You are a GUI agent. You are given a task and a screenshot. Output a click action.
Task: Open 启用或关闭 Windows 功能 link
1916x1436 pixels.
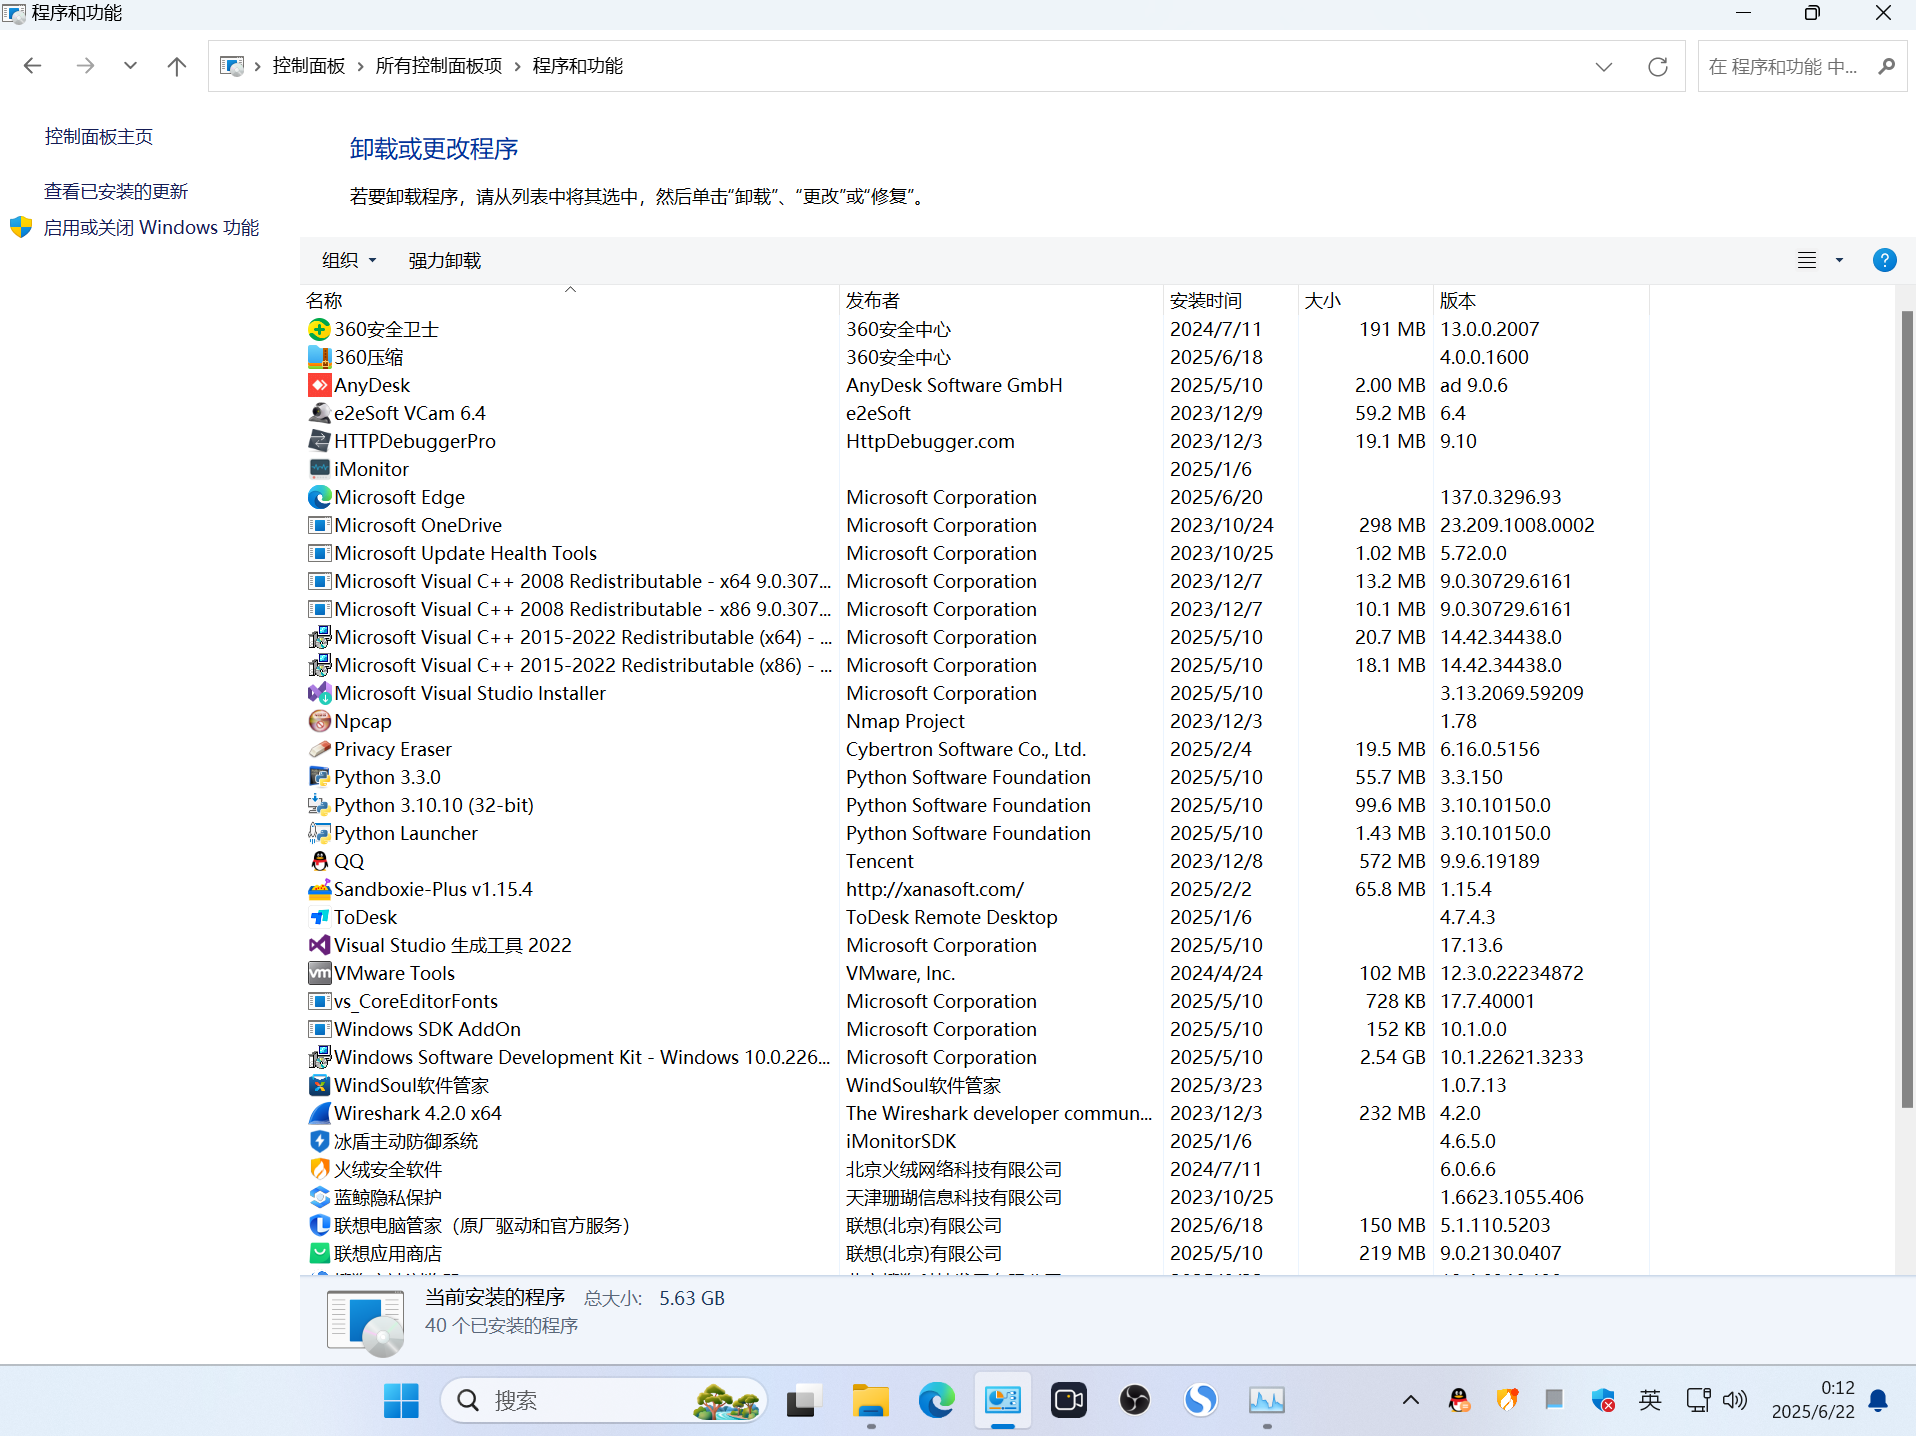[151, 227]
